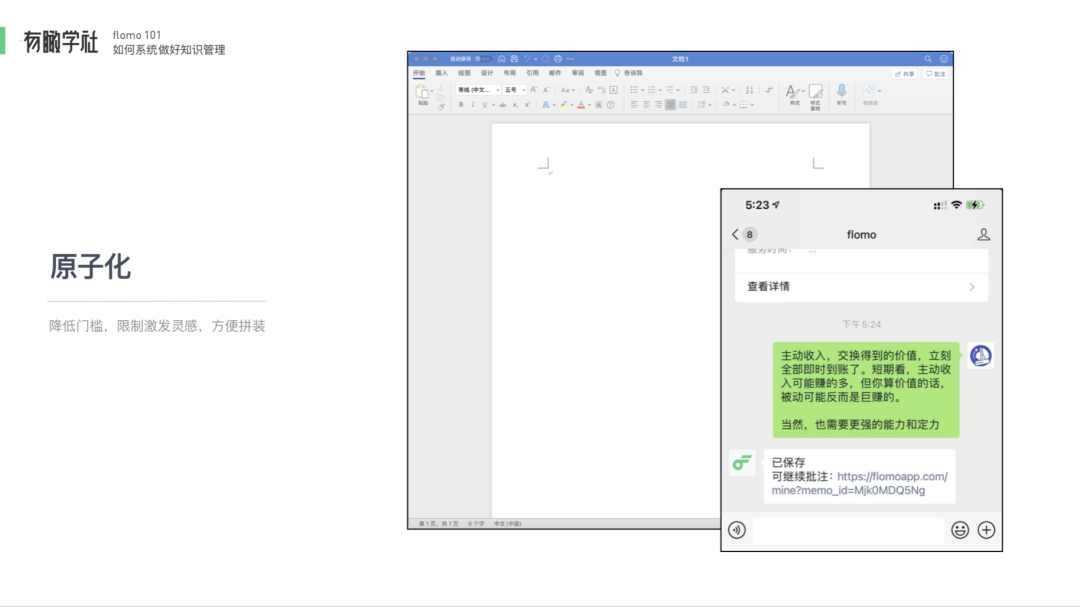Click the Format Painter brush icon
1080x607 pixels.
pyautogui.click(x=441, y=107)
